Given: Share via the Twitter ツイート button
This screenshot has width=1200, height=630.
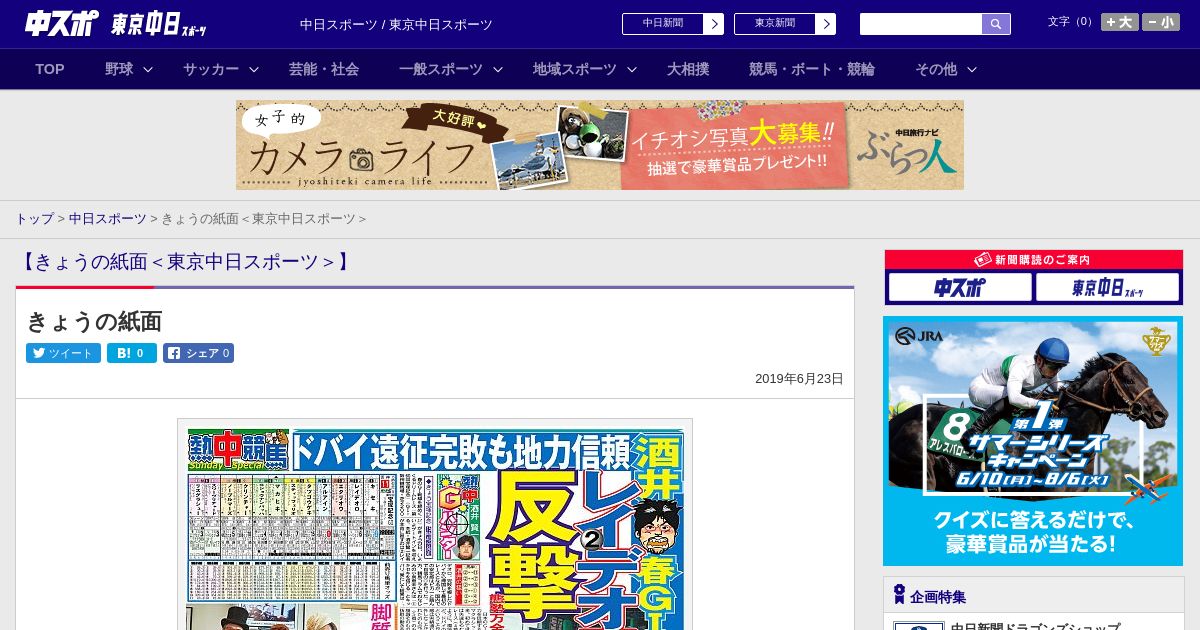Looking at the screenshot, I should 63,353.
